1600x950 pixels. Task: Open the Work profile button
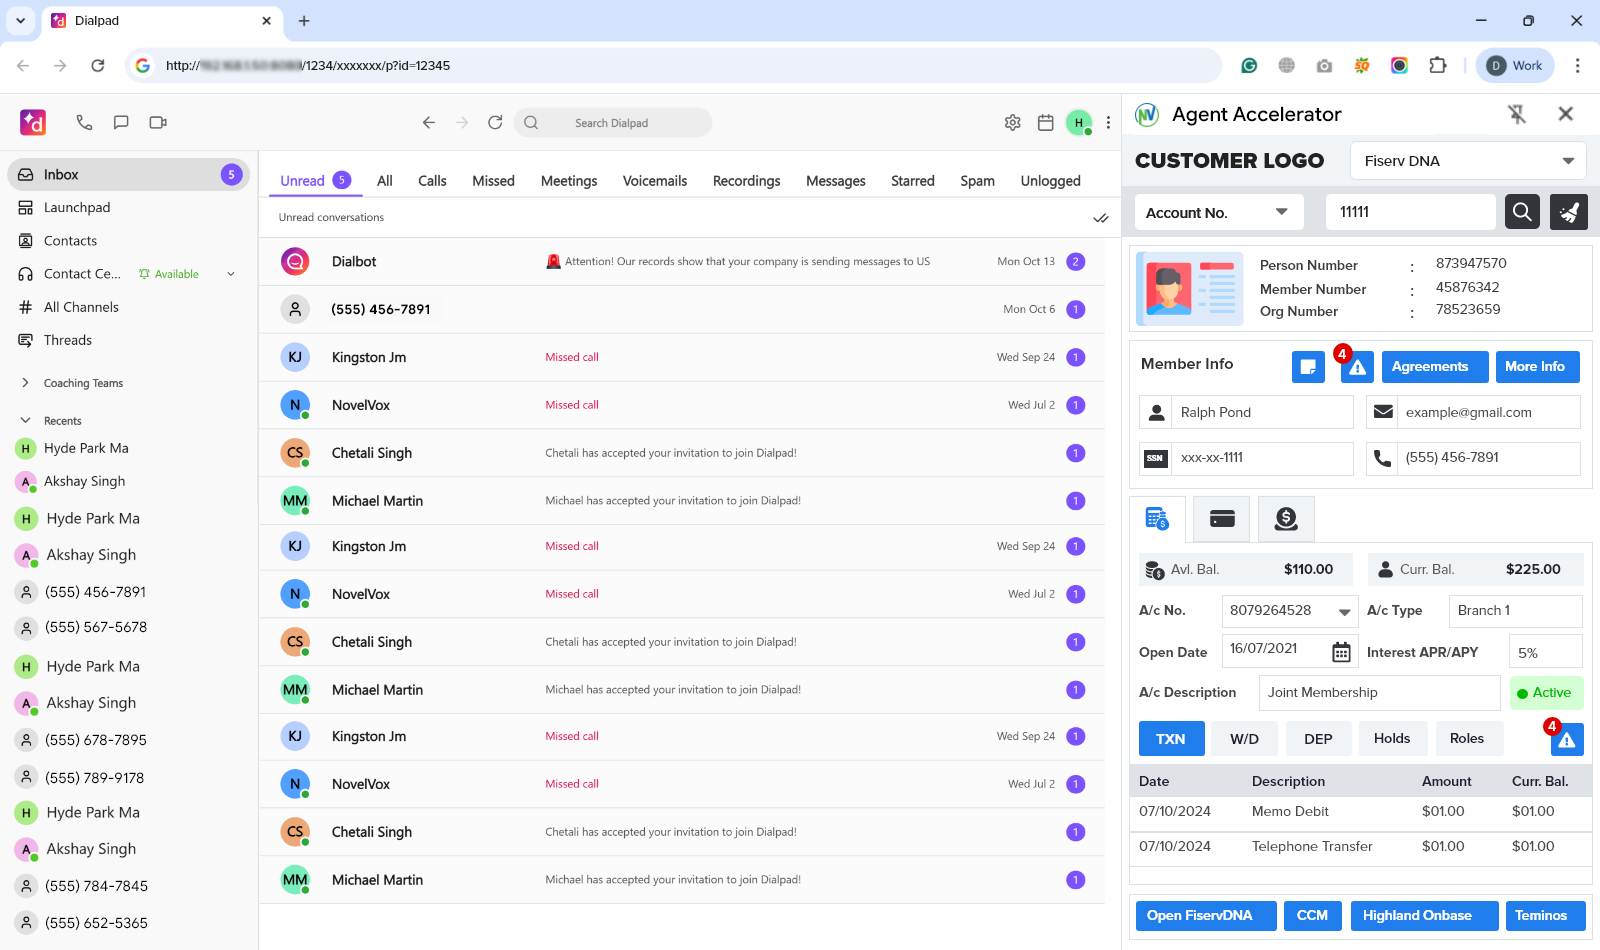(1515, 66)
